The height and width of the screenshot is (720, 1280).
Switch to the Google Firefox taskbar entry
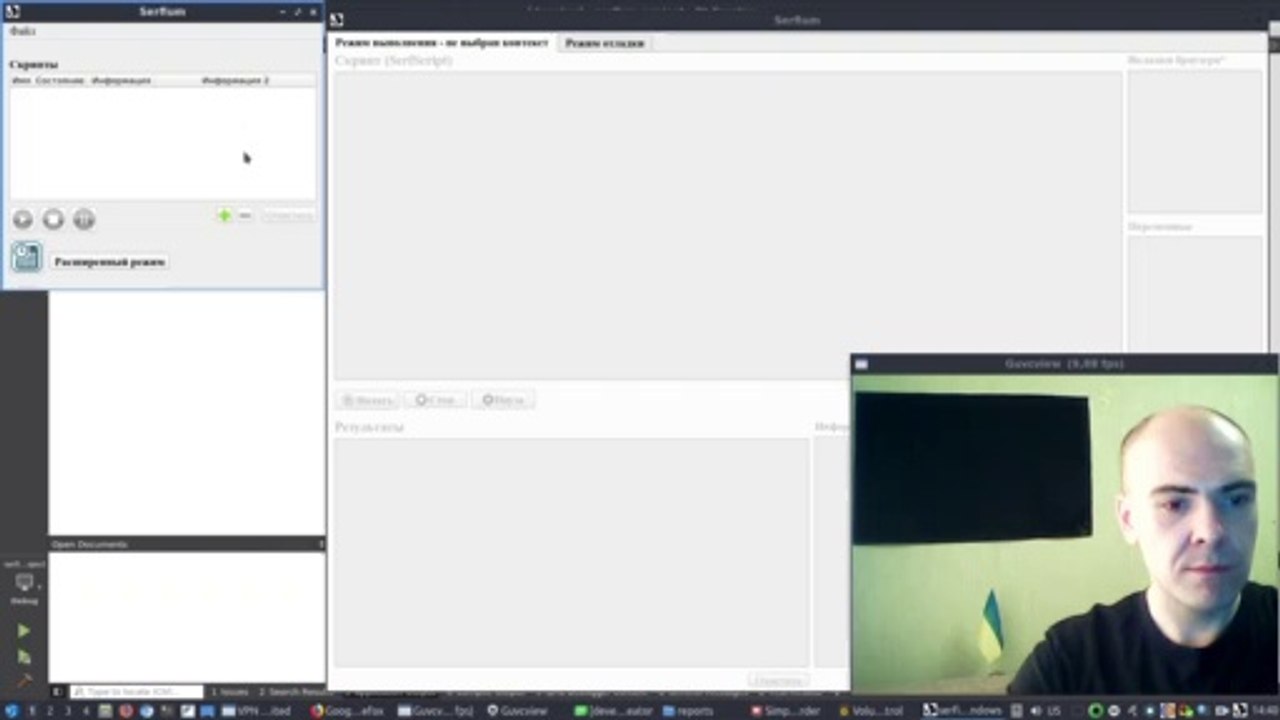(x=347, y=711)
